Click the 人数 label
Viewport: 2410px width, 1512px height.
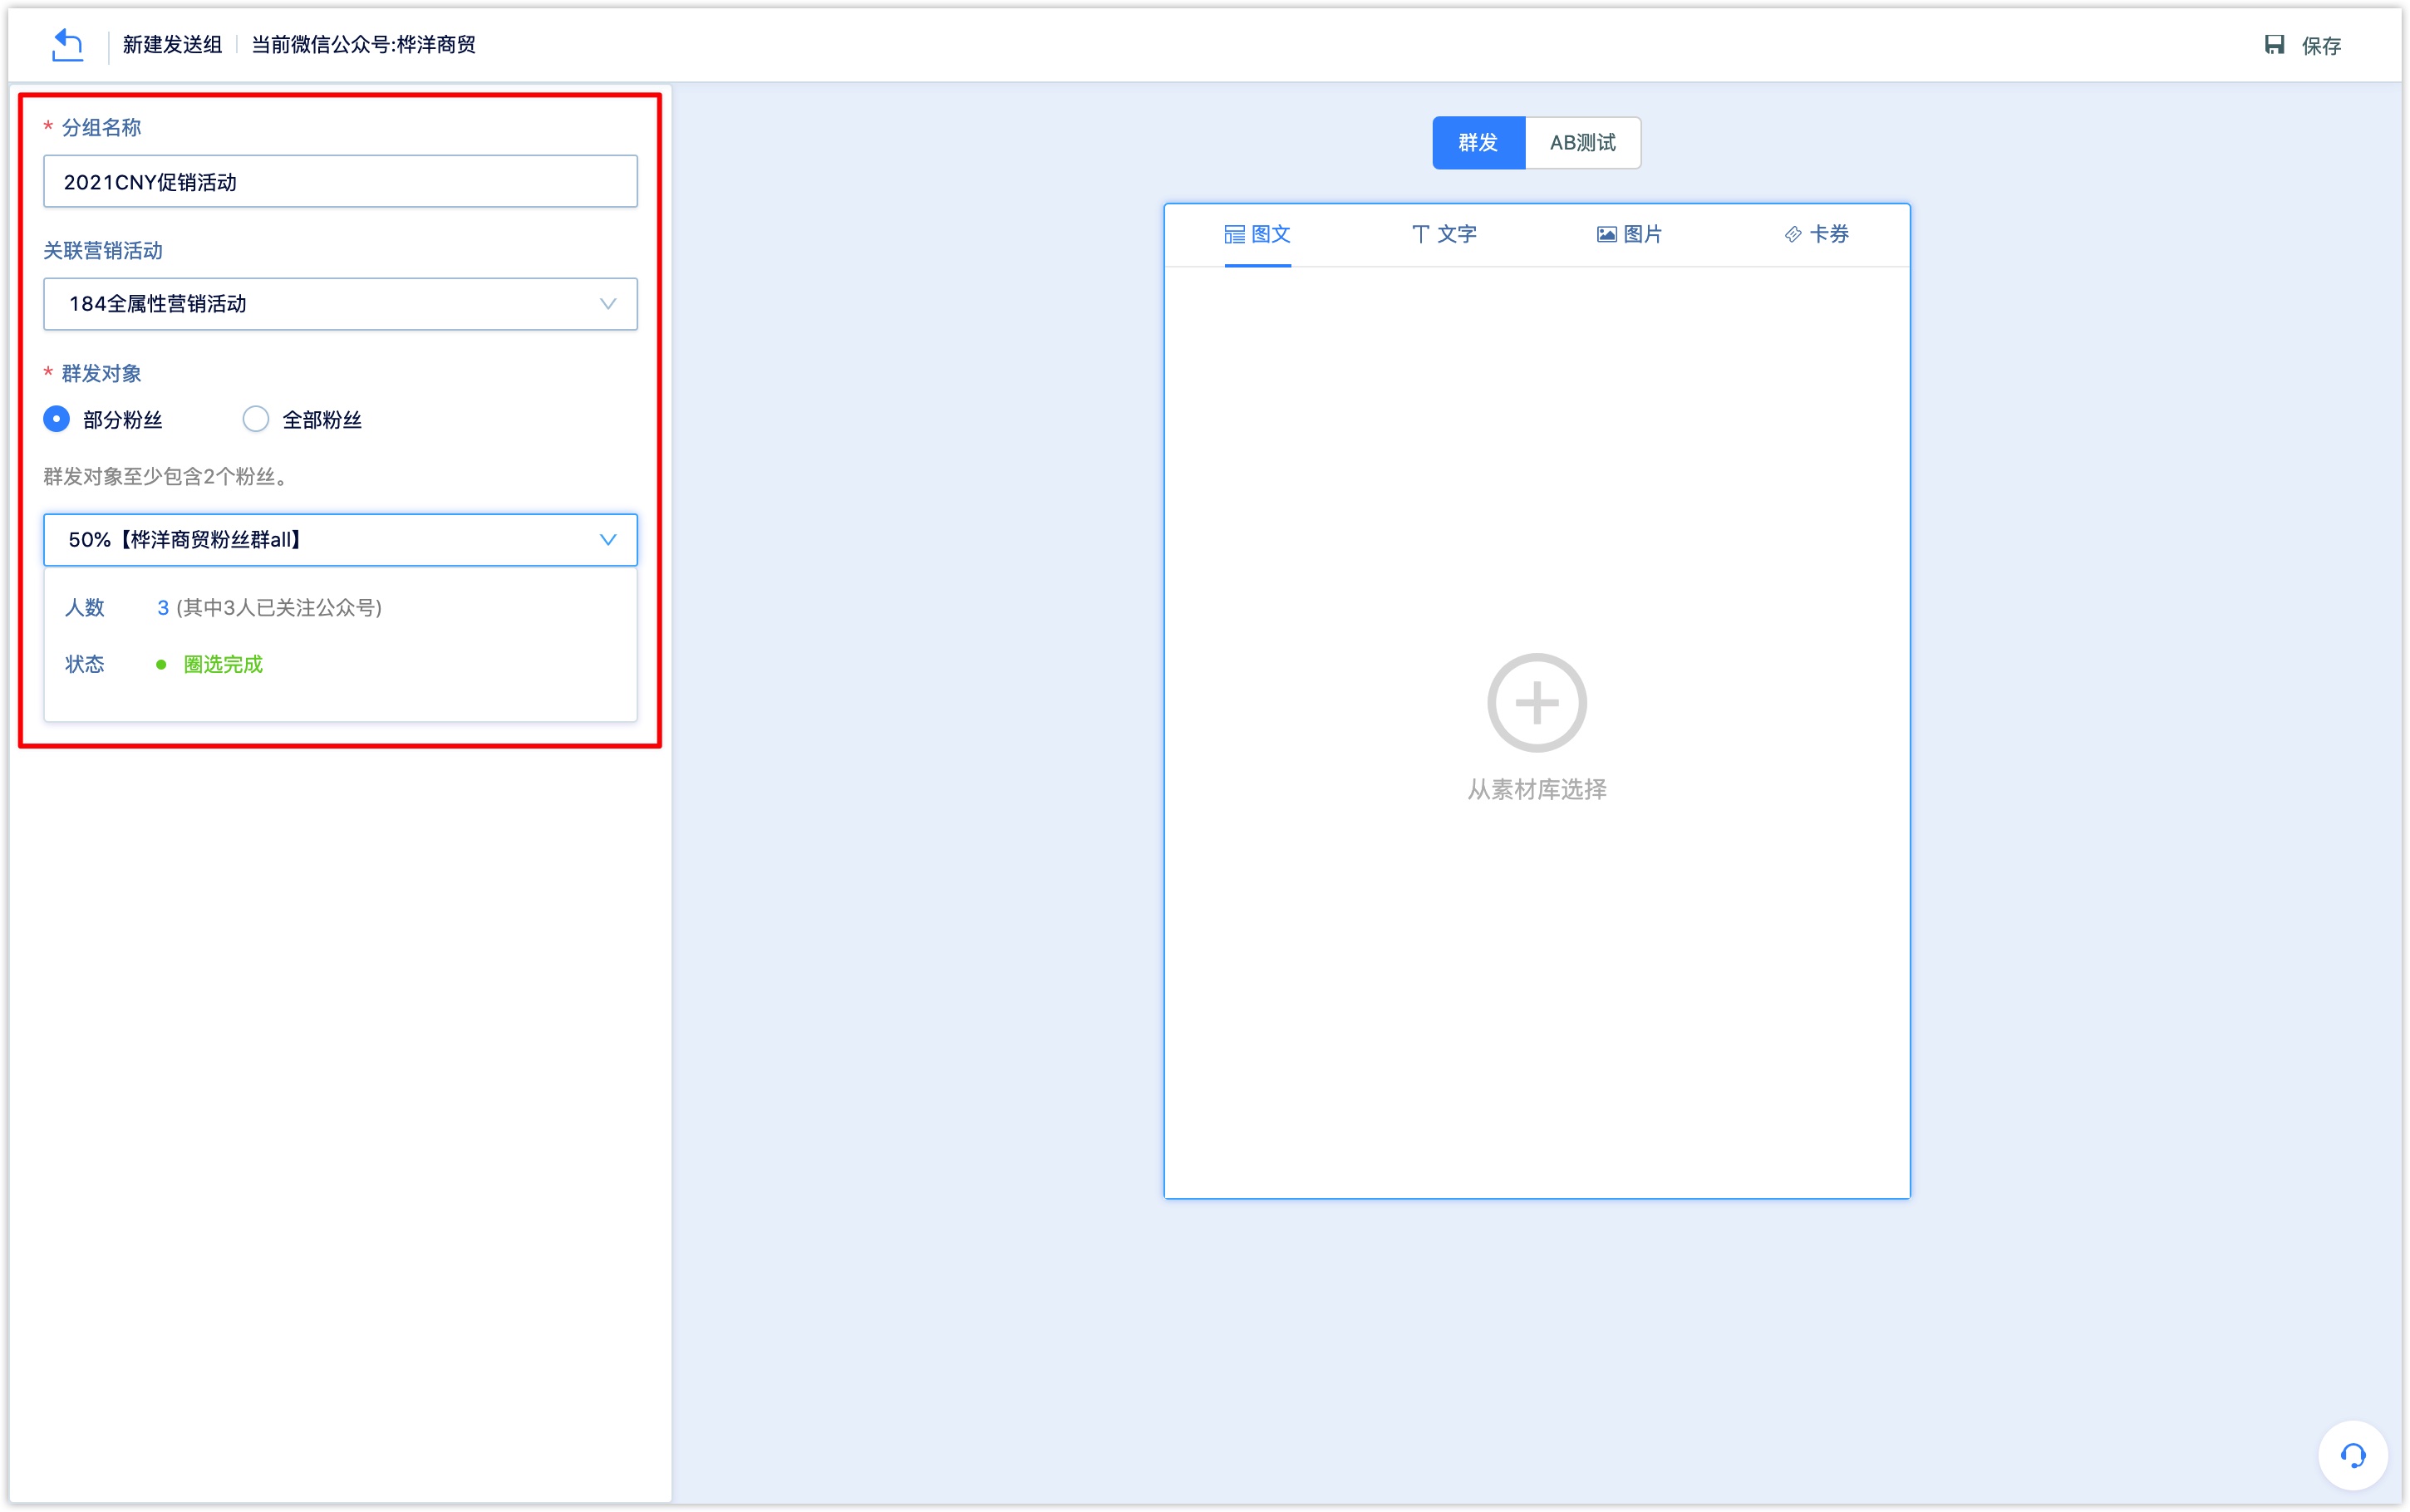[85, 608]
